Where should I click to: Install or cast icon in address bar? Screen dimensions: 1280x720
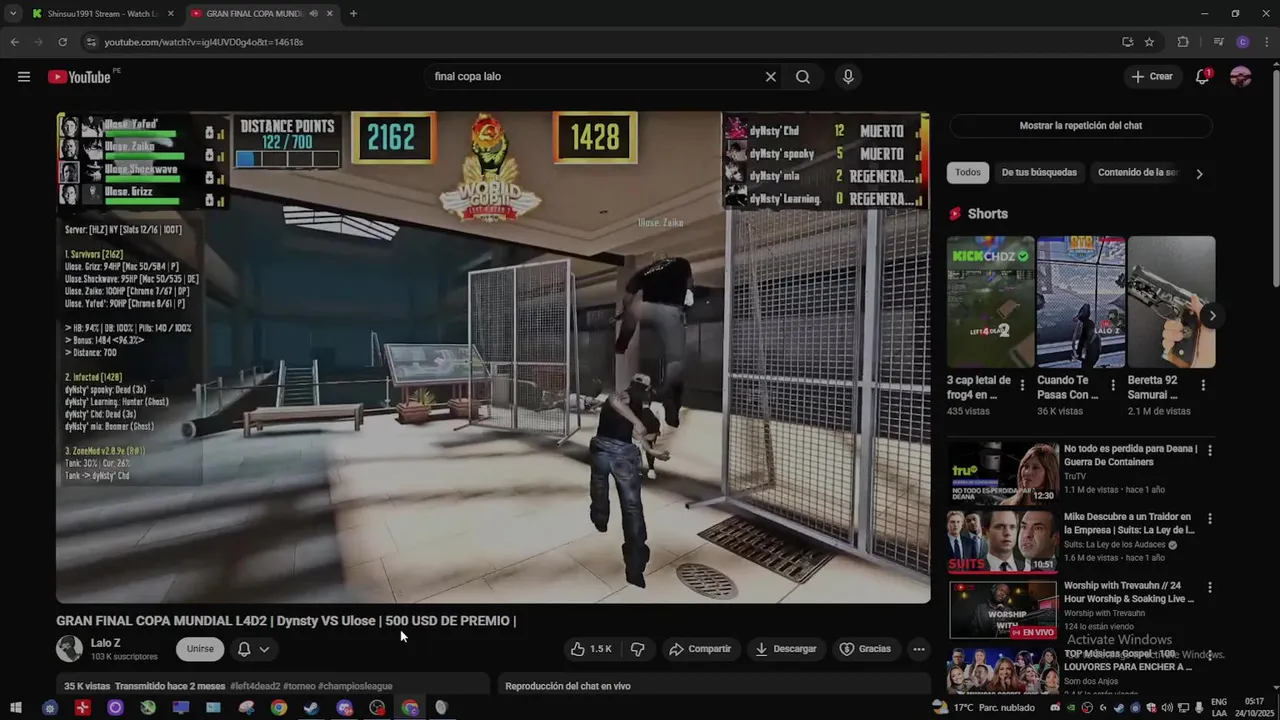pyautogui.click(x=1128, y=42)
